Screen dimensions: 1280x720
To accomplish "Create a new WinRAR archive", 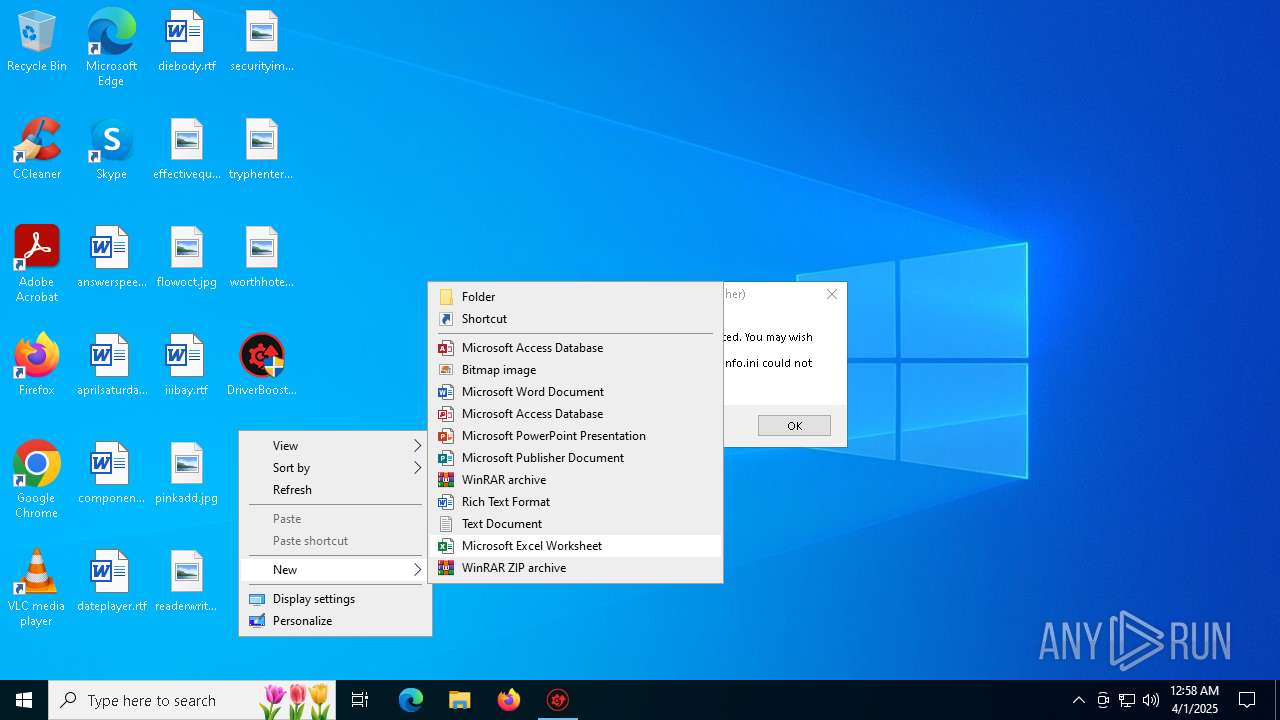I will (x=575, y=480).
